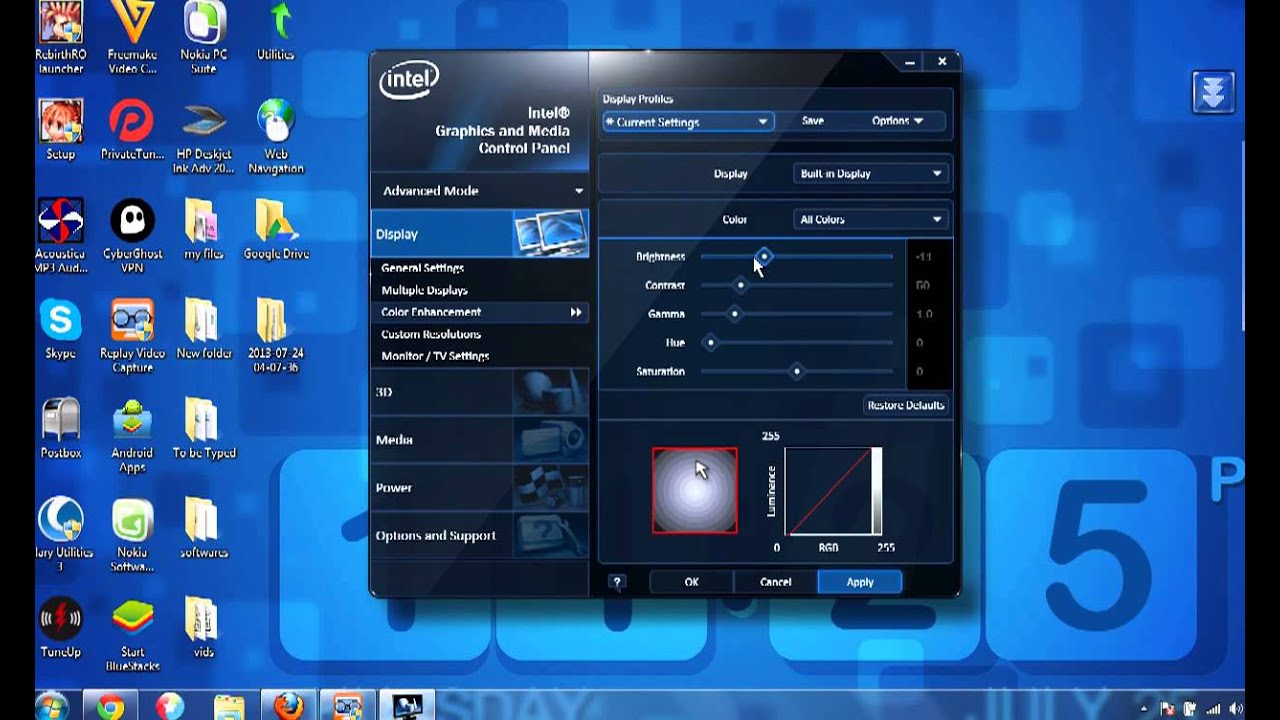Select the Power category
Image resolution: width=1280 pixels, height=720 pixels.
pyautogui.click(x=479, y=488)
